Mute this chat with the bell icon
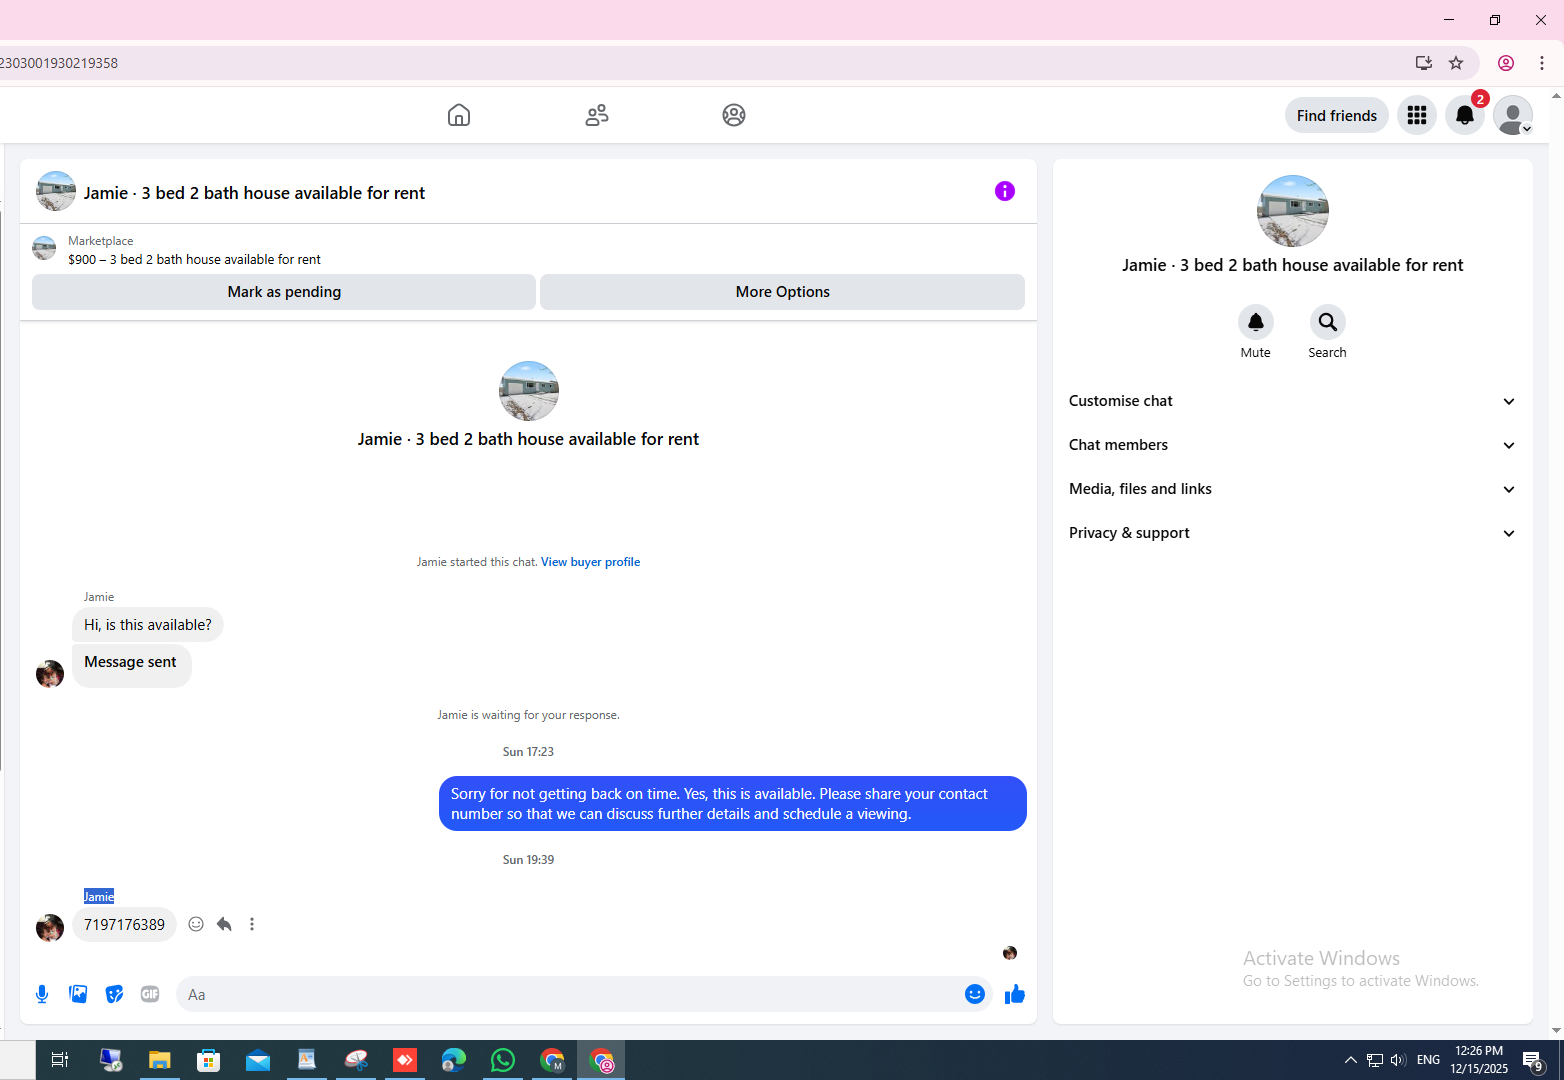1564x1080 pixels. (x=1256, y=322)
